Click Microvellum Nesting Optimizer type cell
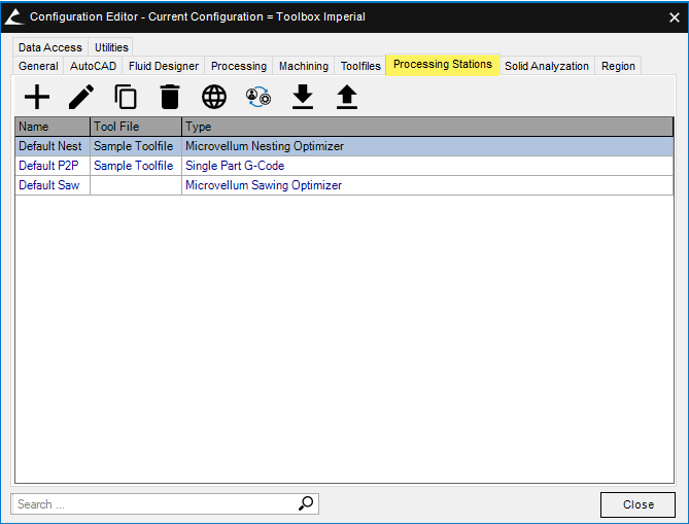This screenshot has width=689, height=524. [x=427, y=146]
